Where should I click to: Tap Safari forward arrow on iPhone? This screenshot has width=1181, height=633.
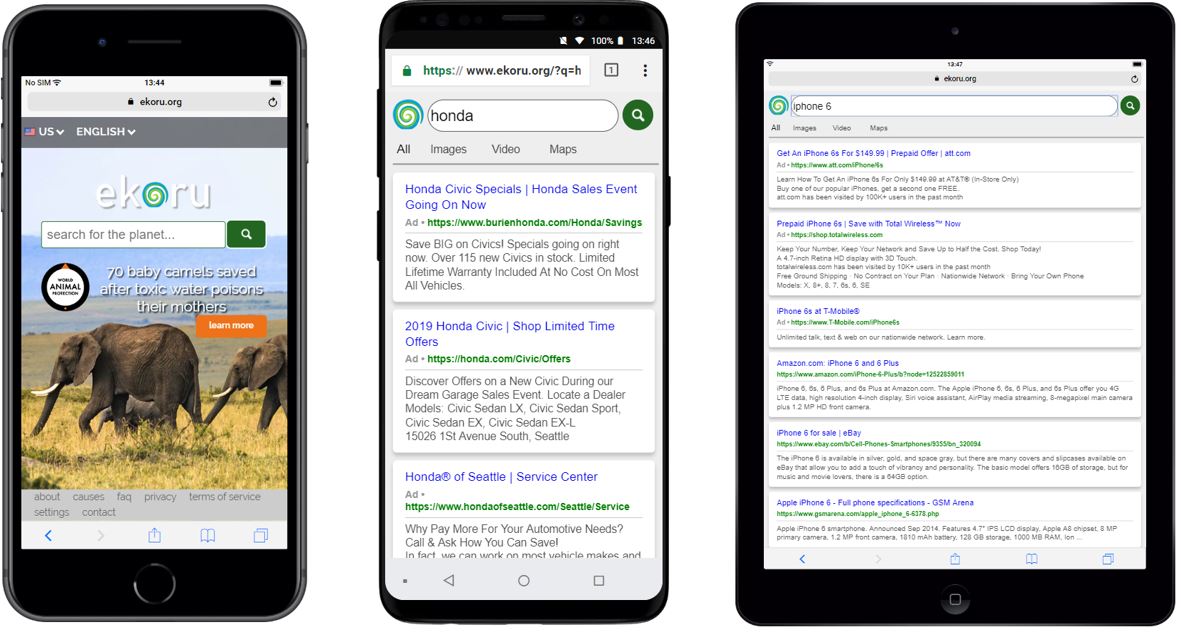[x=101, y=536]
